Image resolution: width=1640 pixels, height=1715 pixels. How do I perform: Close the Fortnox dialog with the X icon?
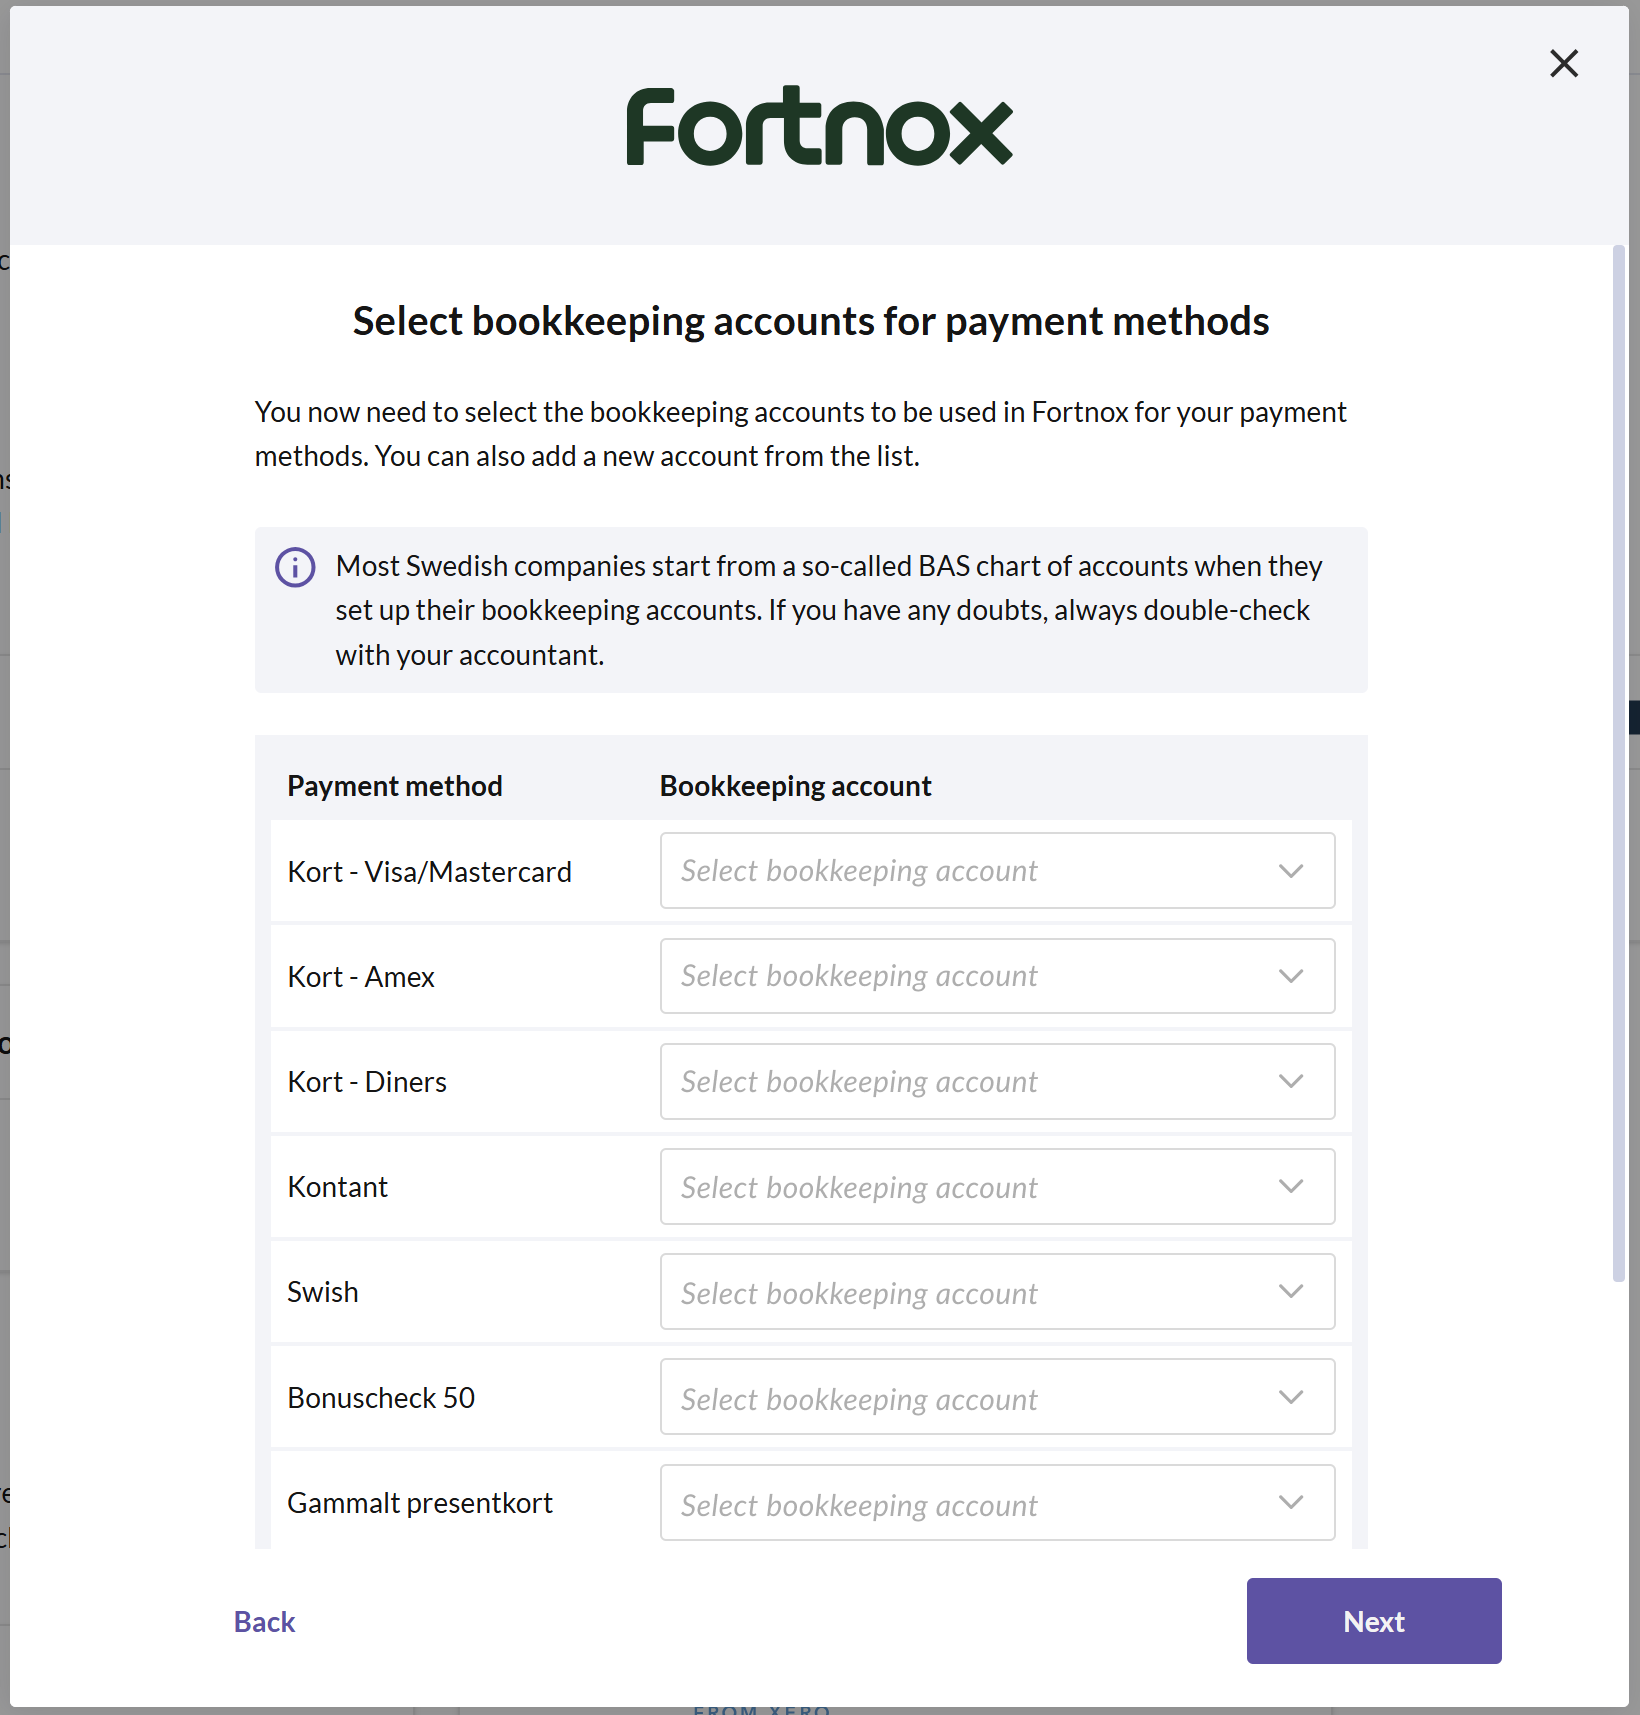point(1564,63)
